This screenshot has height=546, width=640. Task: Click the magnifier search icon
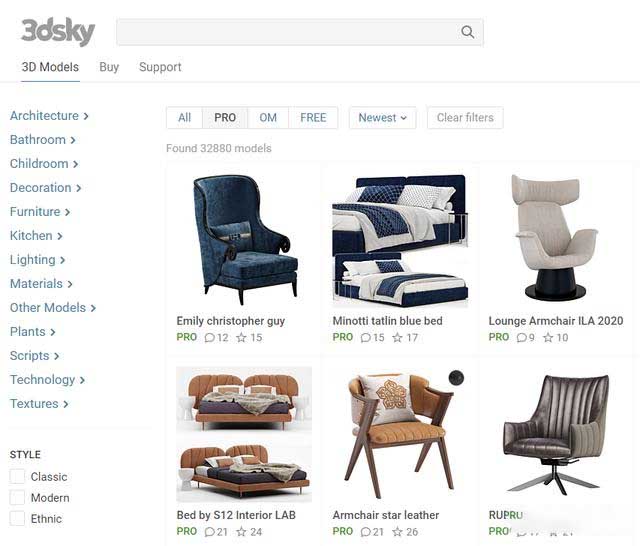pyautogui.click(x=467, y=32)
